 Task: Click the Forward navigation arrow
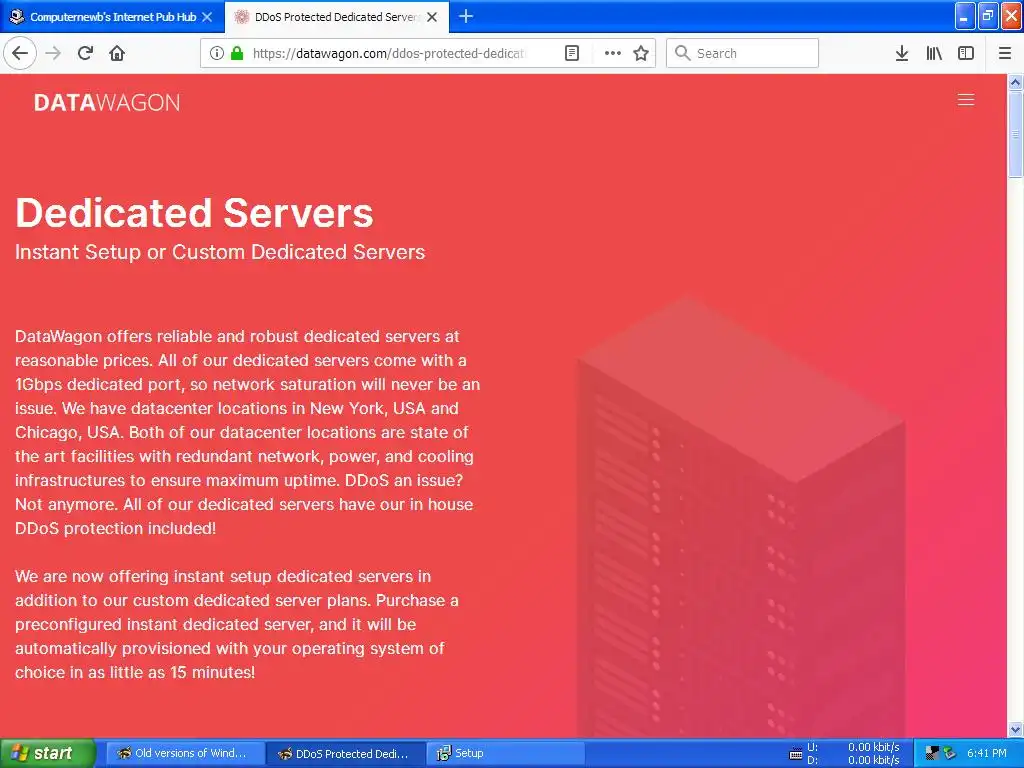(x=54, y=53)
